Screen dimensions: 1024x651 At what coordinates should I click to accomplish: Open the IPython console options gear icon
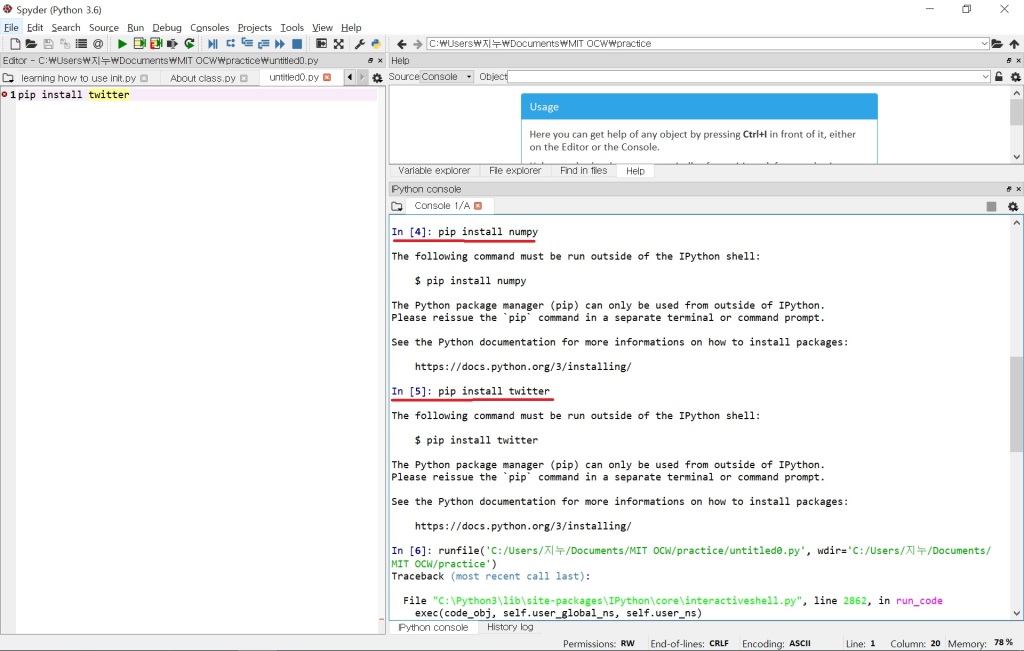pyautogui.click(x=1013, y=206)
